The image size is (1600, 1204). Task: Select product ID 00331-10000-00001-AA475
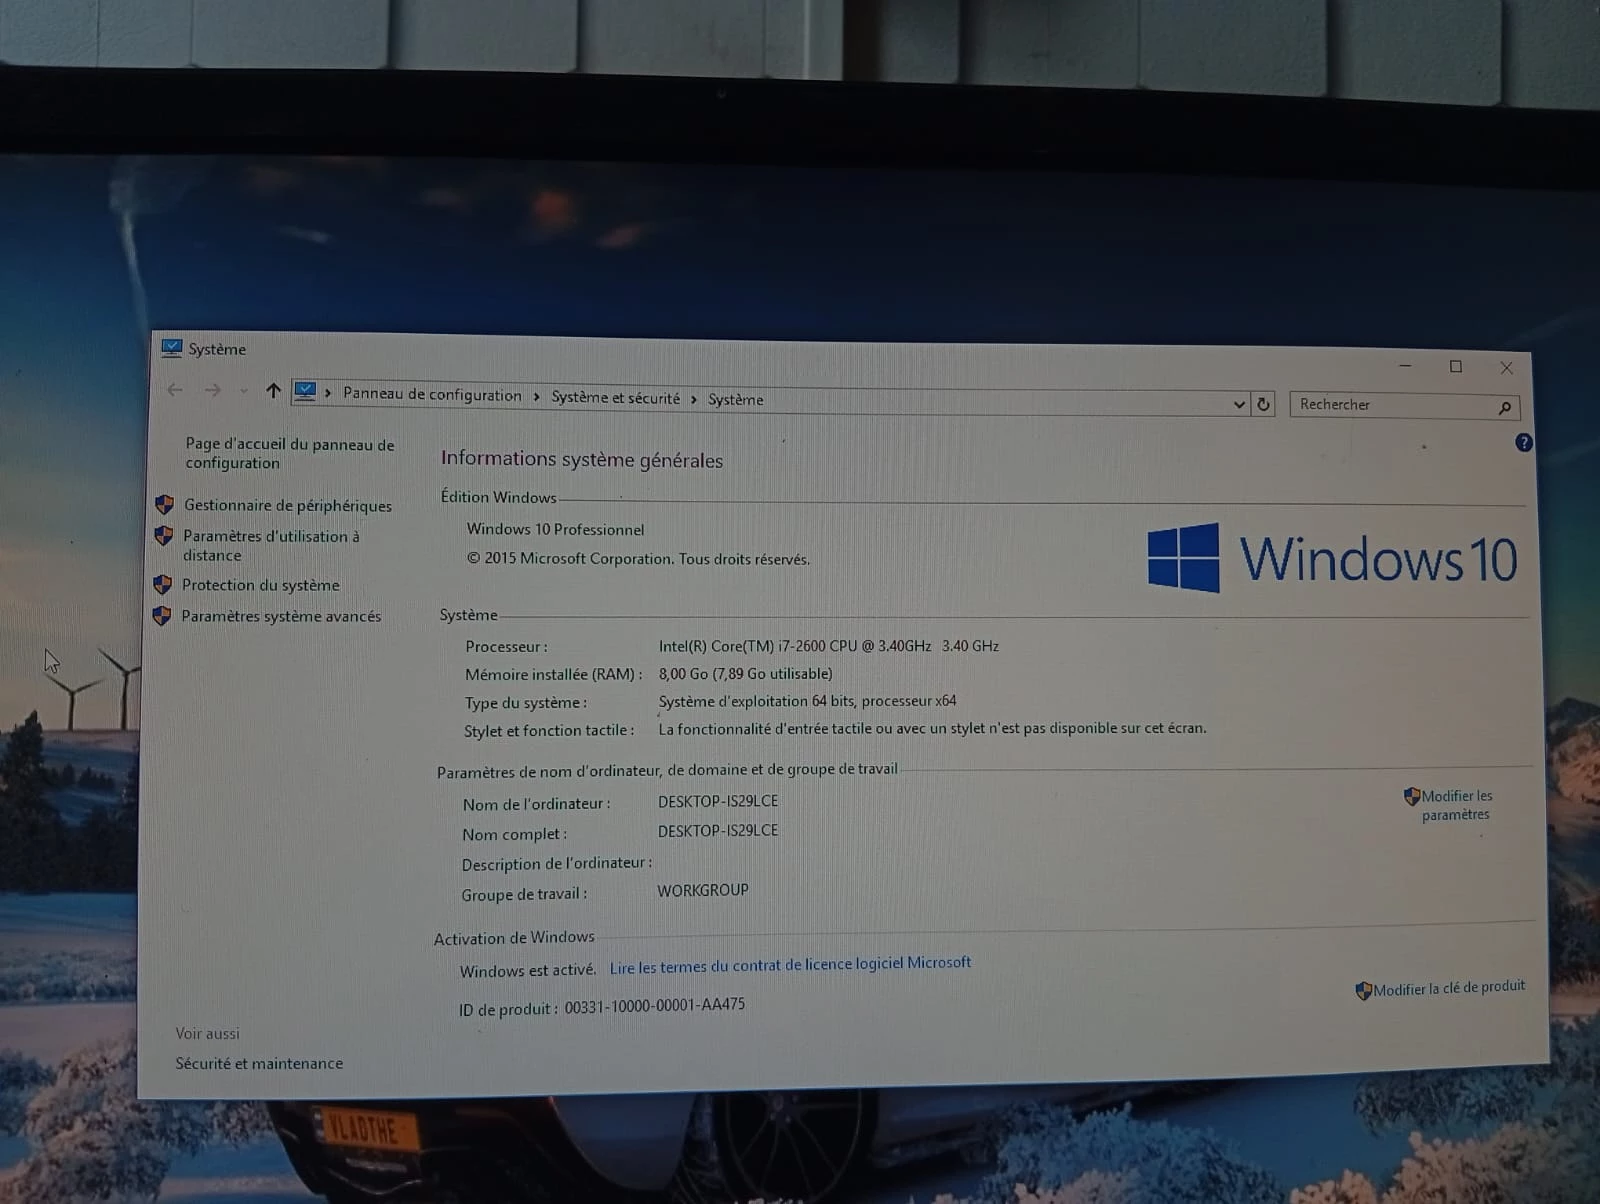(x=654, y=1006)
